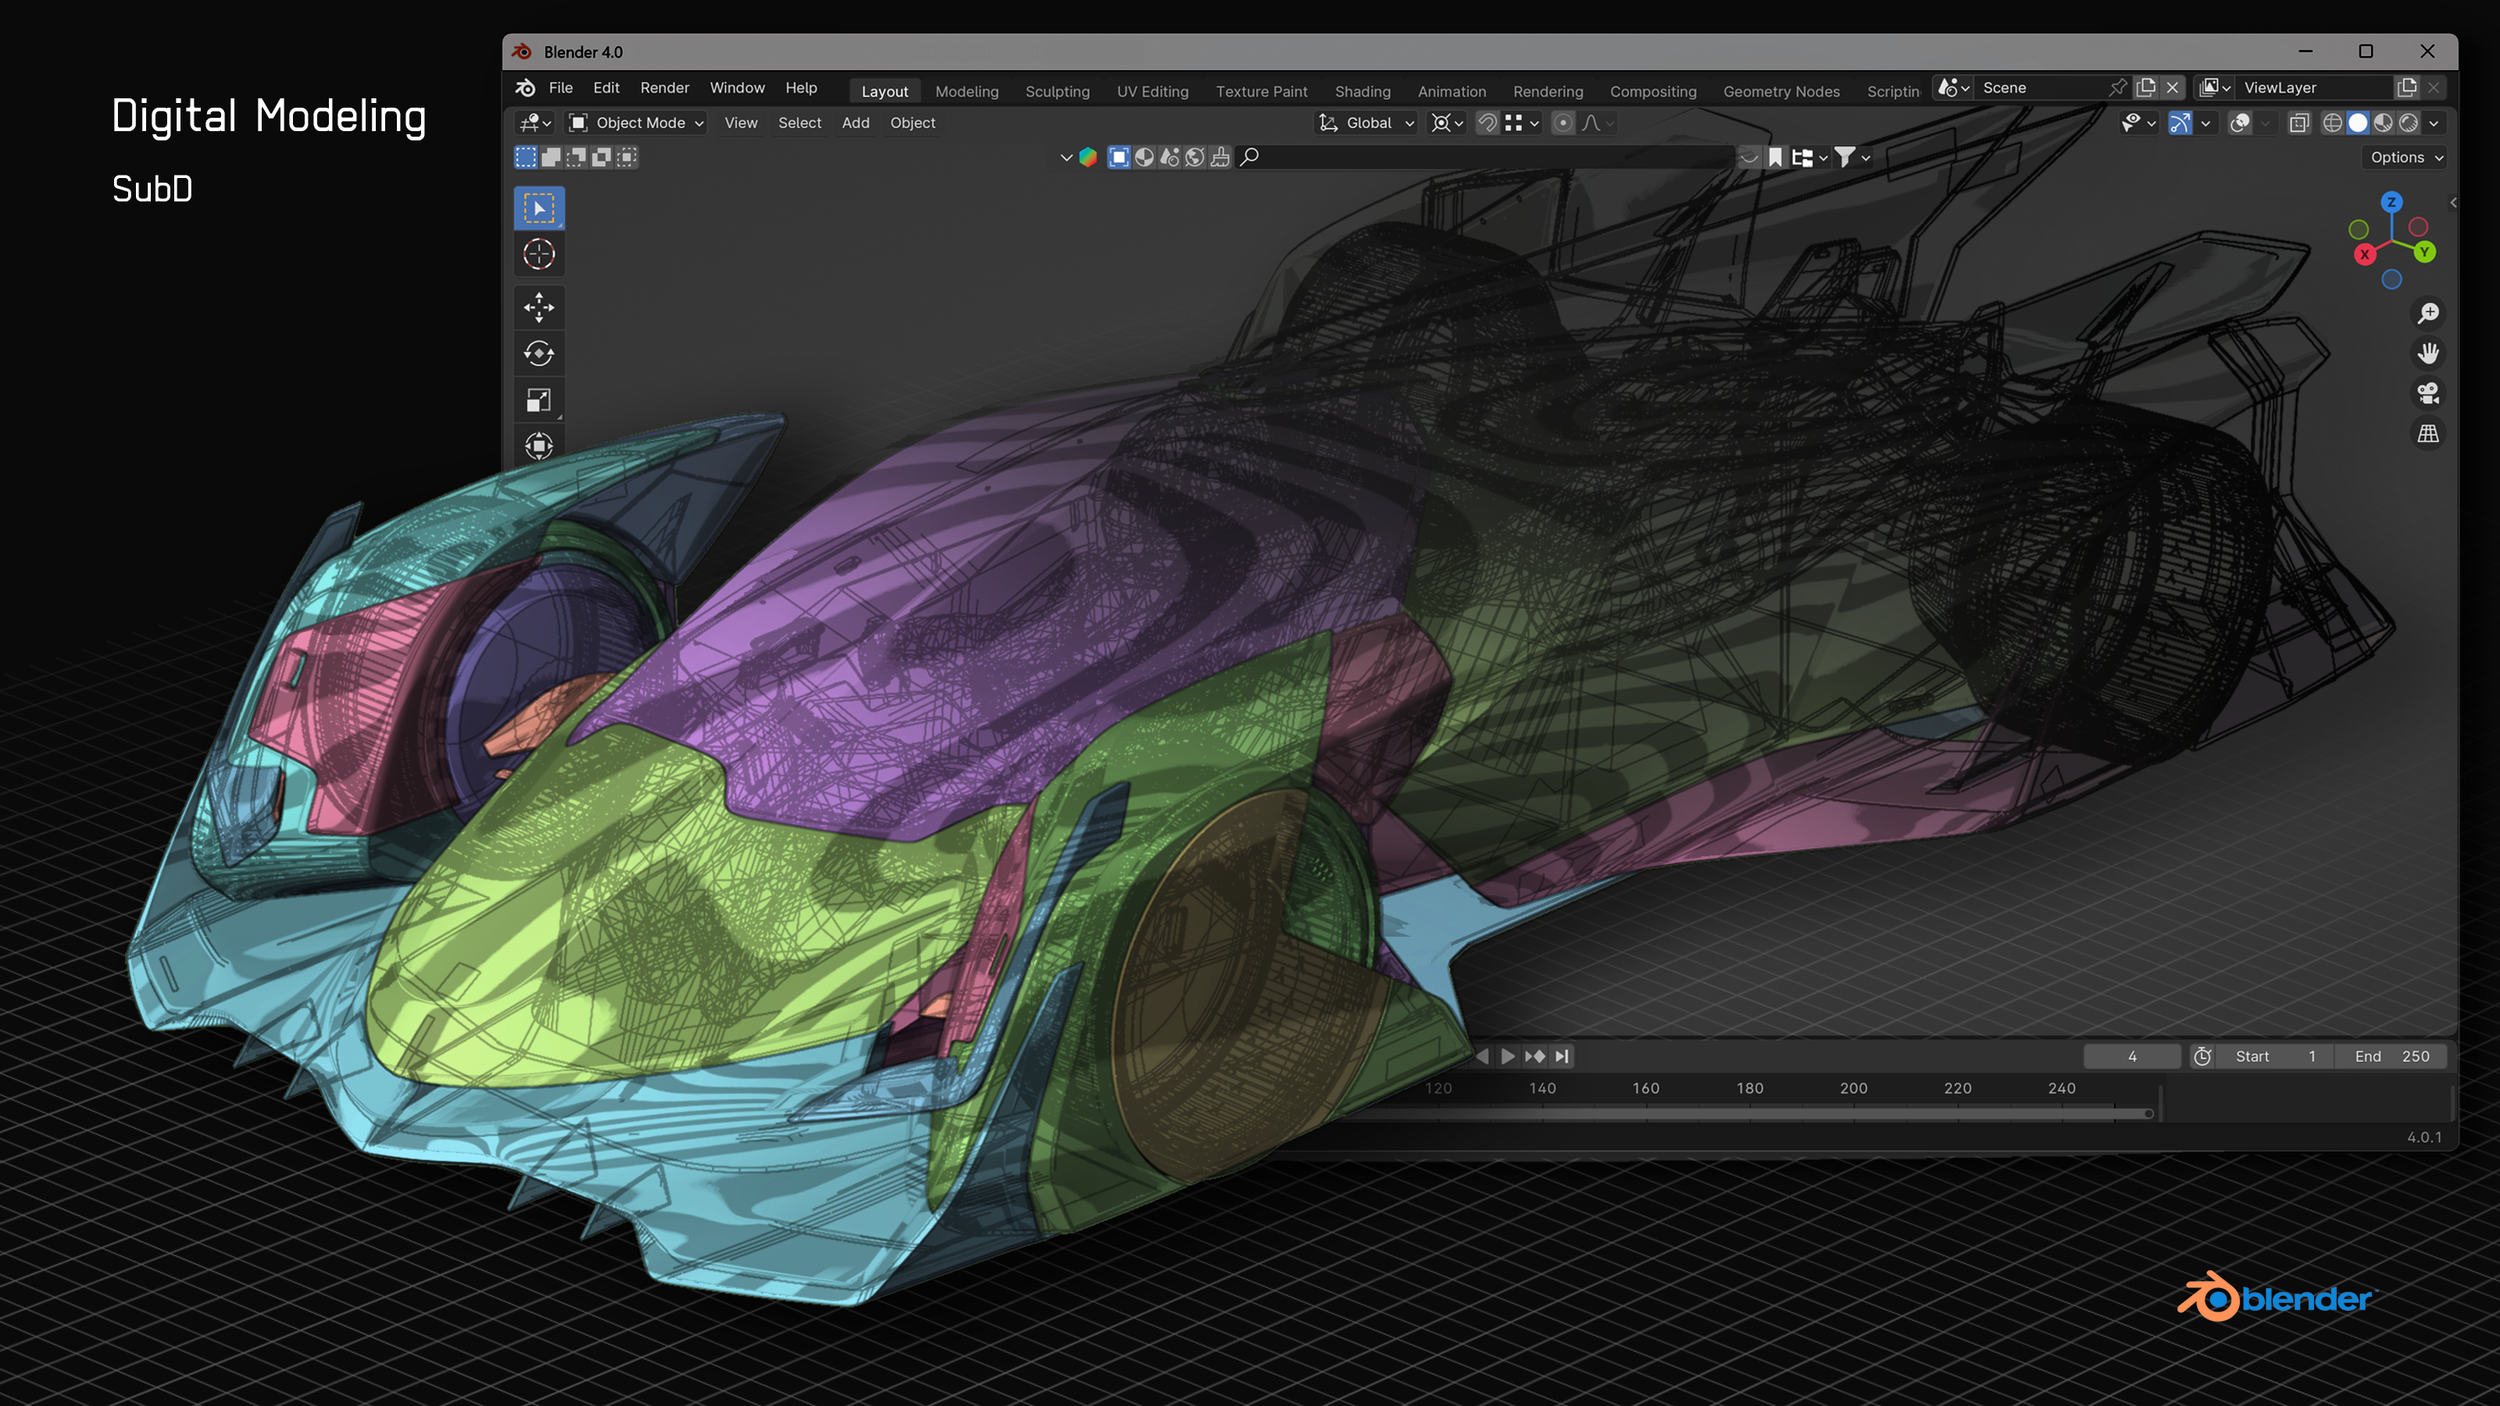Select the Scale tool

pos(539,400)
